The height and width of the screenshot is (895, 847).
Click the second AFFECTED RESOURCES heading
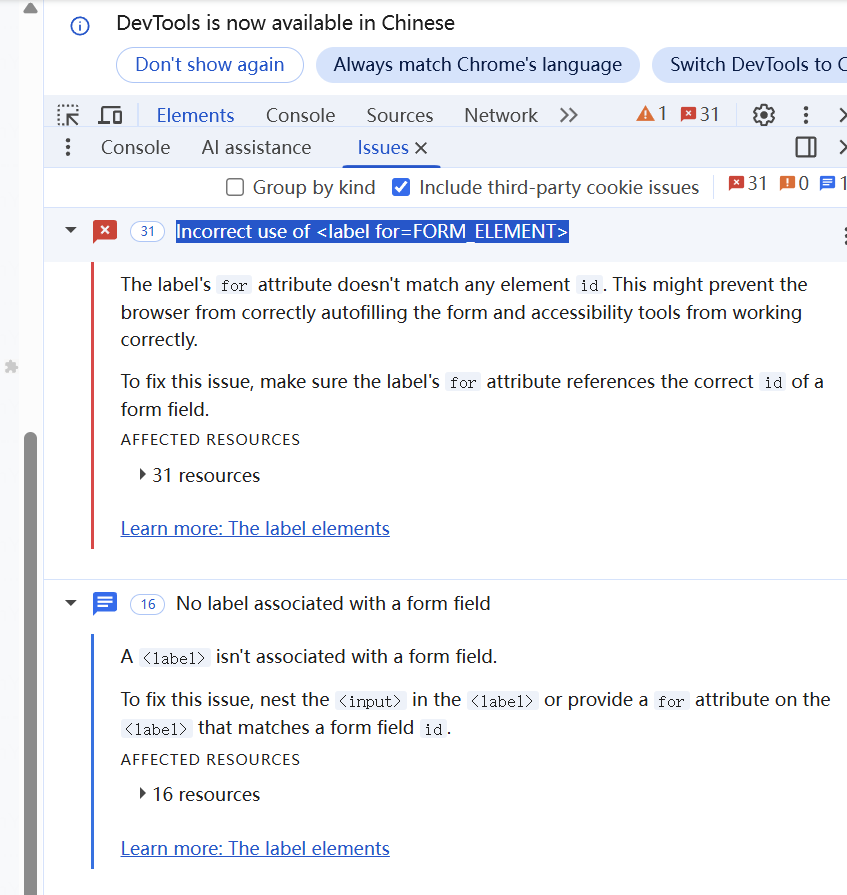click(x=210, y=759)
